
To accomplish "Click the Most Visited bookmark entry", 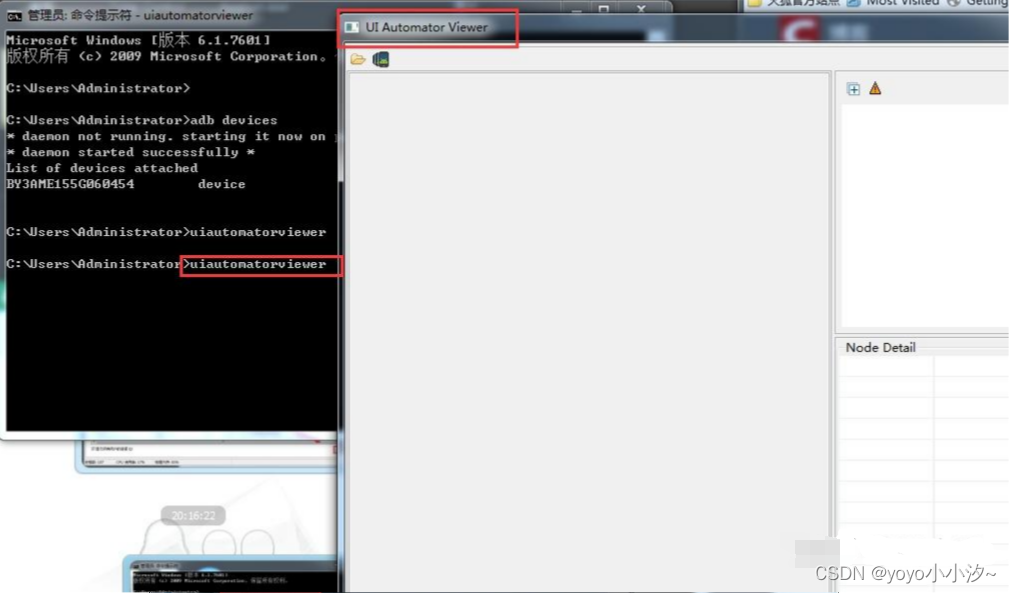I will coord(900,4).
